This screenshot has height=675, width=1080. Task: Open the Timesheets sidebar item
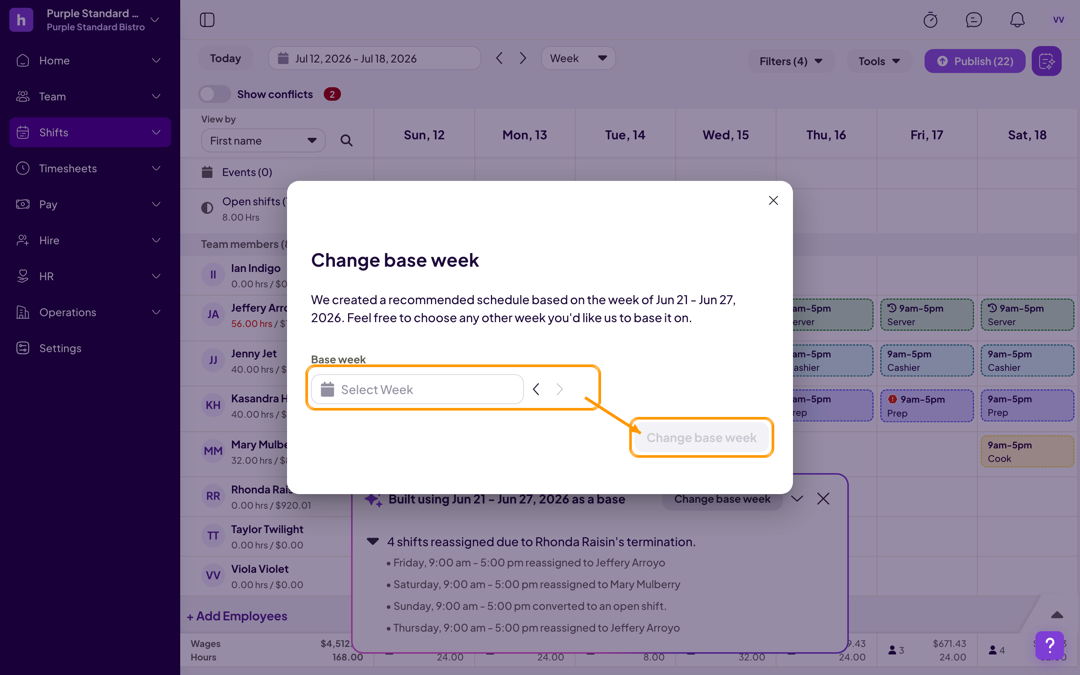(90, 168)
